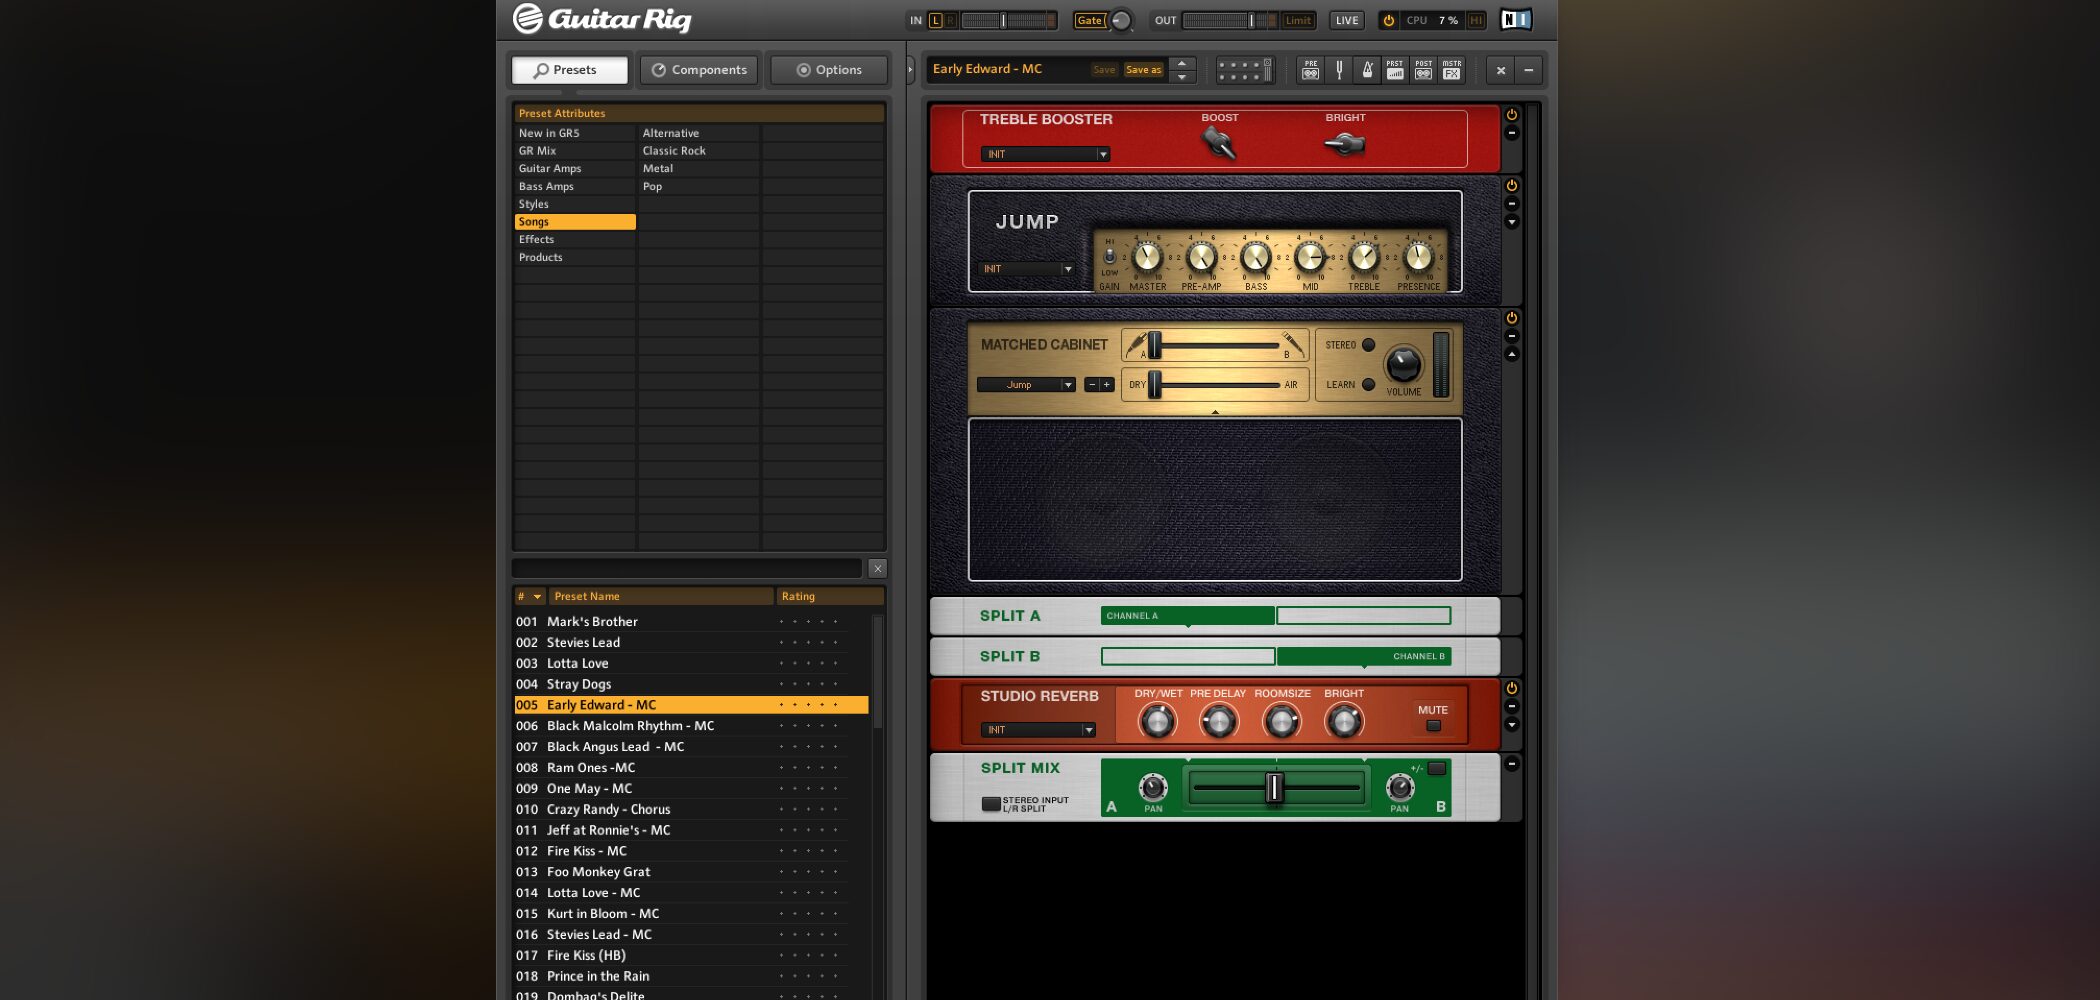Collapse the Matched Cabinet view arrow
Viewport: 2100px width, 1000px height.
click(1512, 354)
